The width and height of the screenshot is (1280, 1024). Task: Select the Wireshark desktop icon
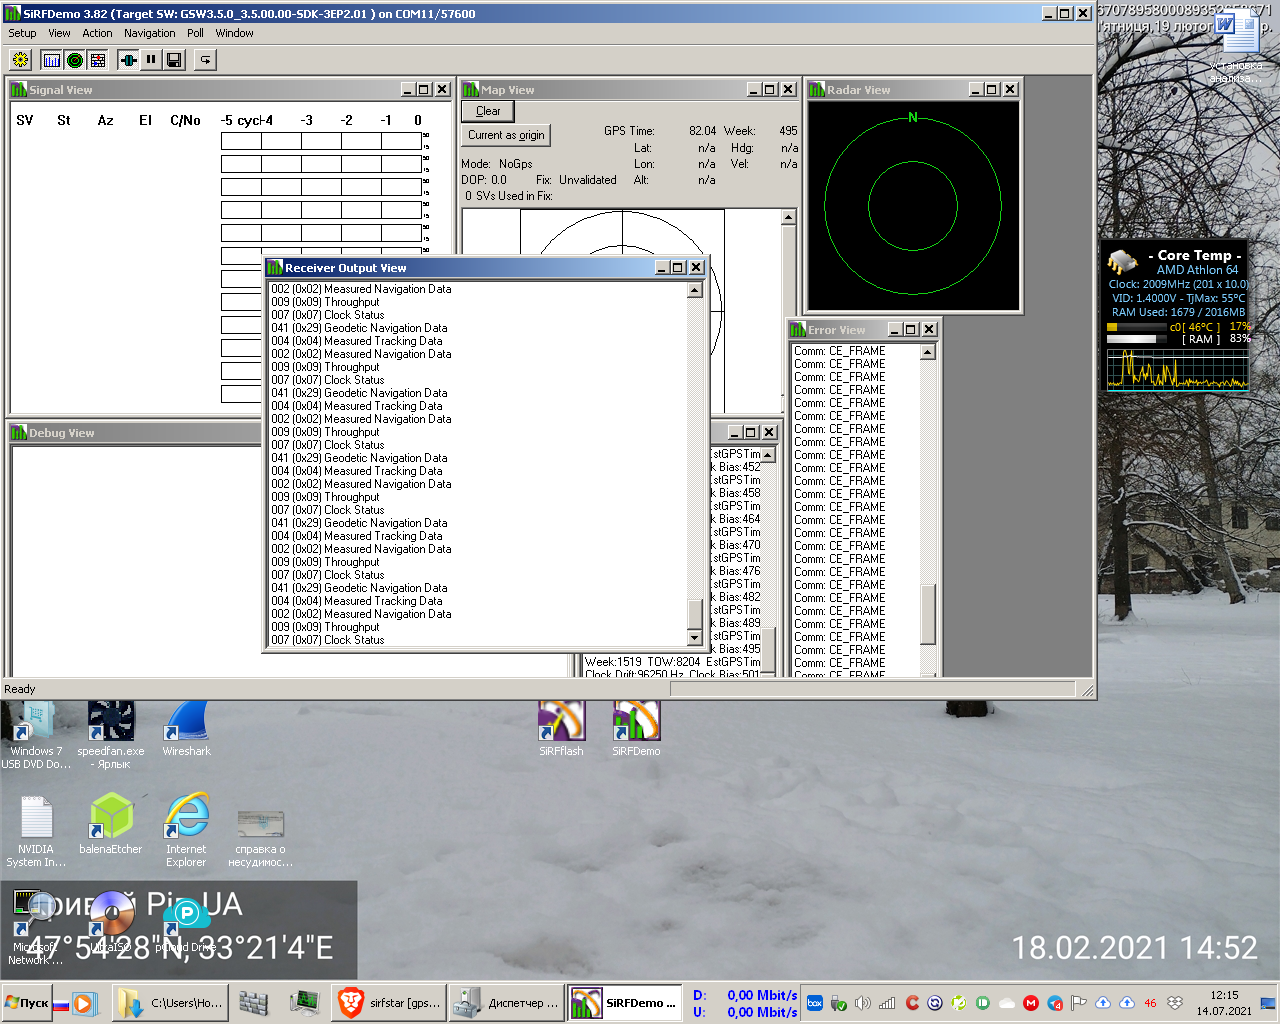186,728
